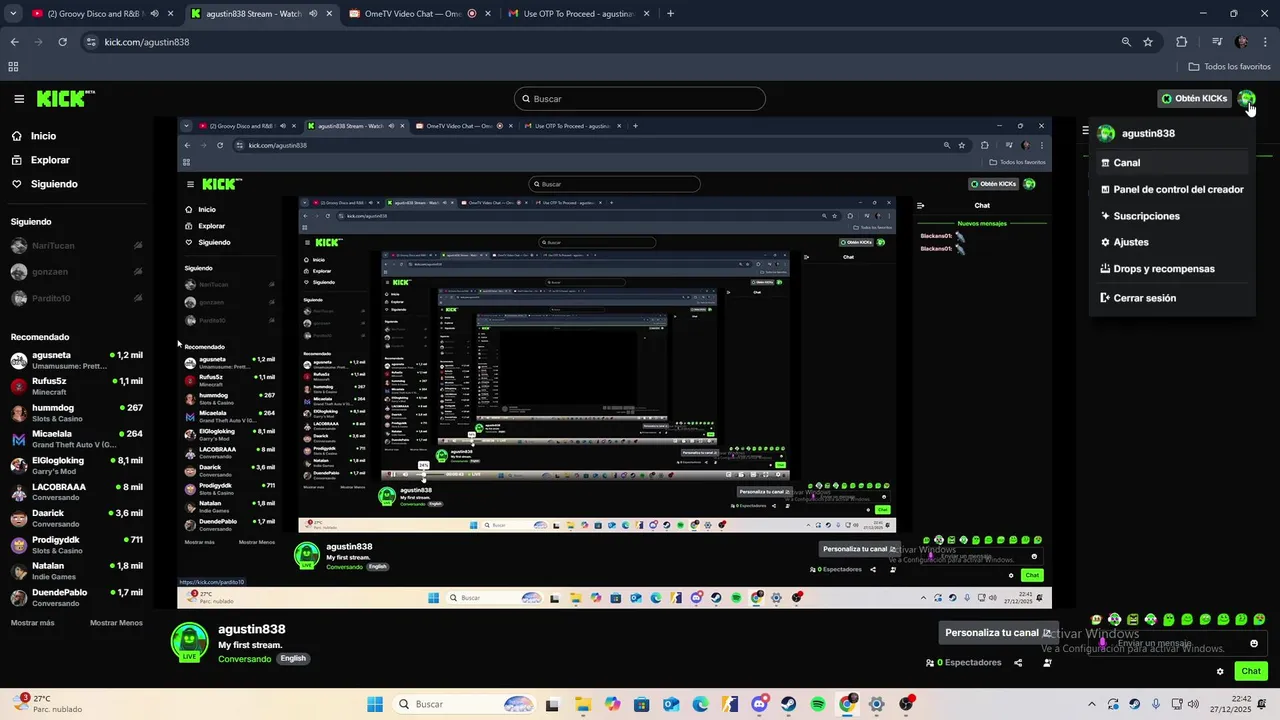This screenshot has width=1280, height=720.
Task: Open the Kick sidebar hamburger menu
Action: pyautogui.click(x=19, y=99)
